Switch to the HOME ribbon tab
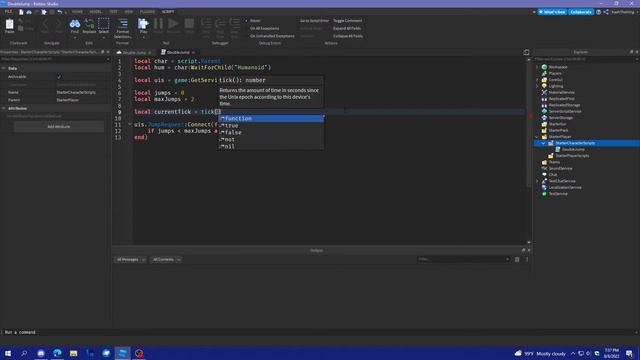Screen dimensions: 640x360 pos(77,12)
